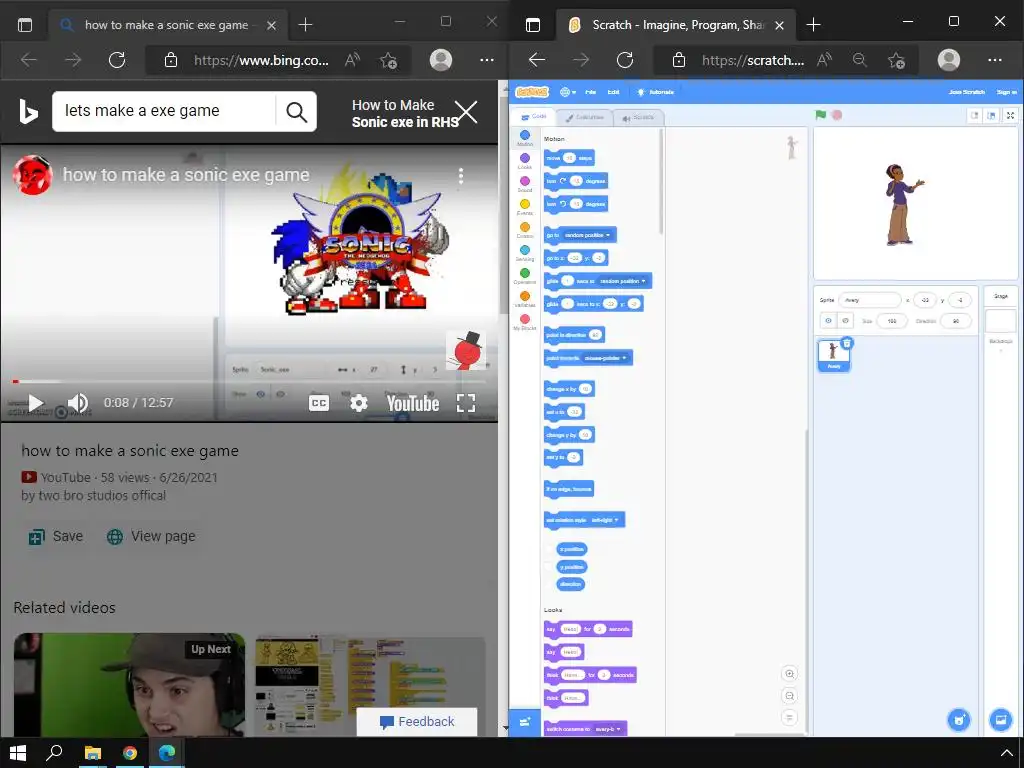Viewport: 1024px width, 768px height.
Task: Select the Control block category
Action: [x=525, y=230]
